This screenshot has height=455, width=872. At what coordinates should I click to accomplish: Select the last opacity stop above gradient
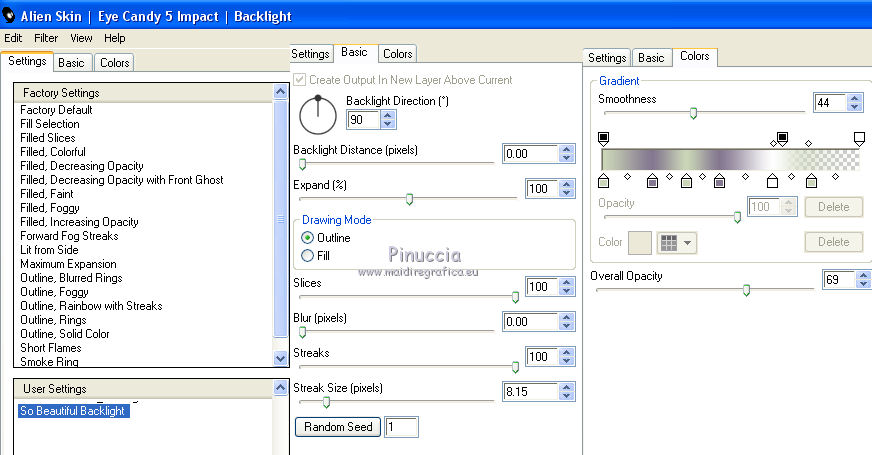tap(859, 139)
